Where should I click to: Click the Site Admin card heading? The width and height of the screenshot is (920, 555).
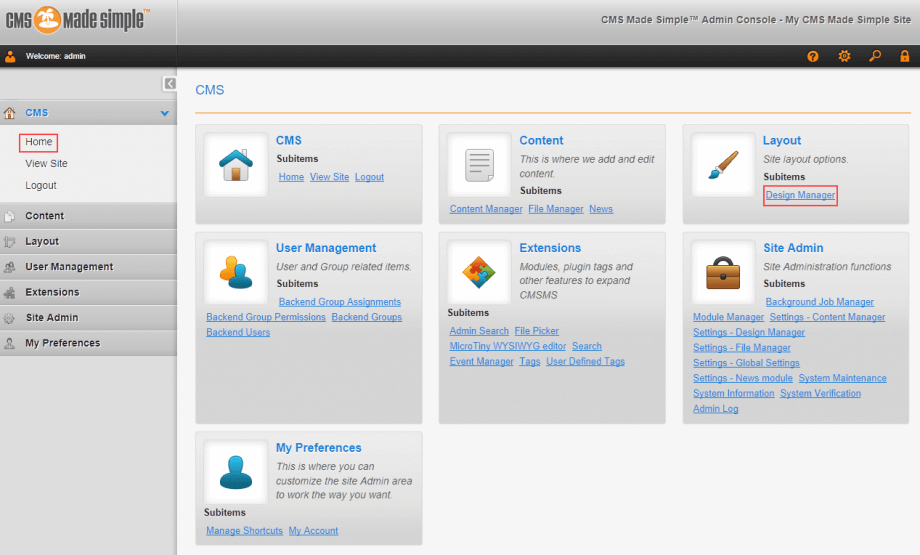(x=793, y=248)
